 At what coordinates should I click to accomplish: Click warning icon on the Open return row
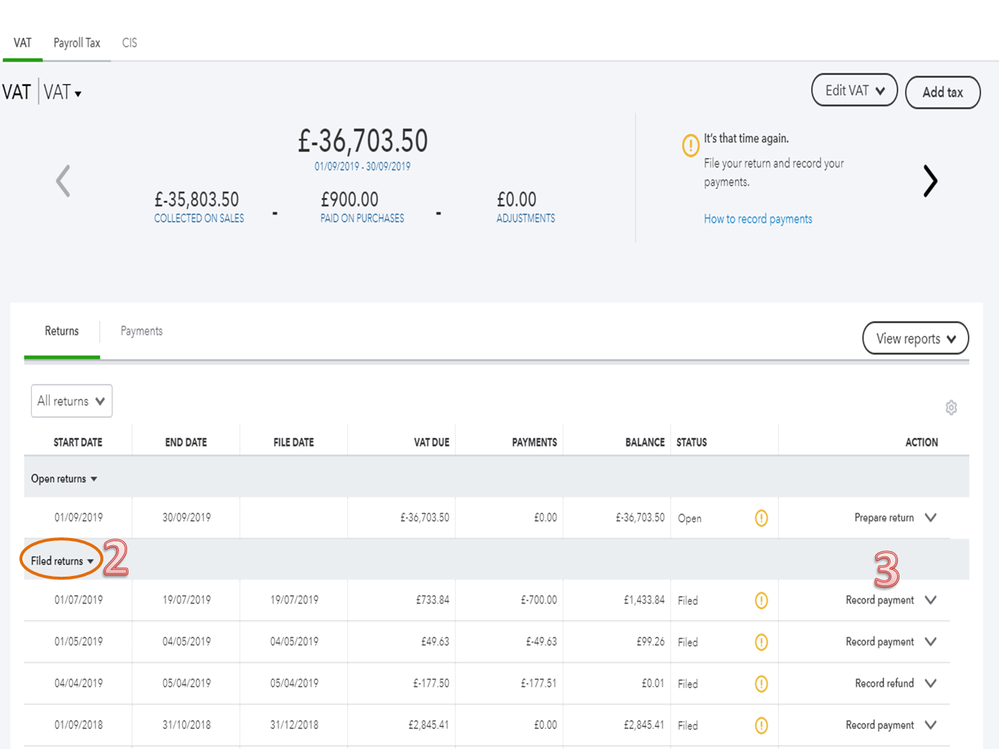pos(761,518)
